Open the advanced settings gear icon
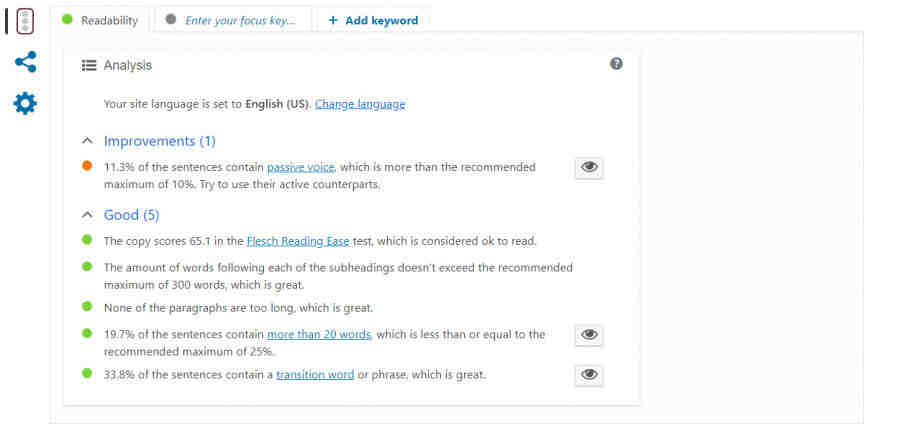 (x=25, y=103)
